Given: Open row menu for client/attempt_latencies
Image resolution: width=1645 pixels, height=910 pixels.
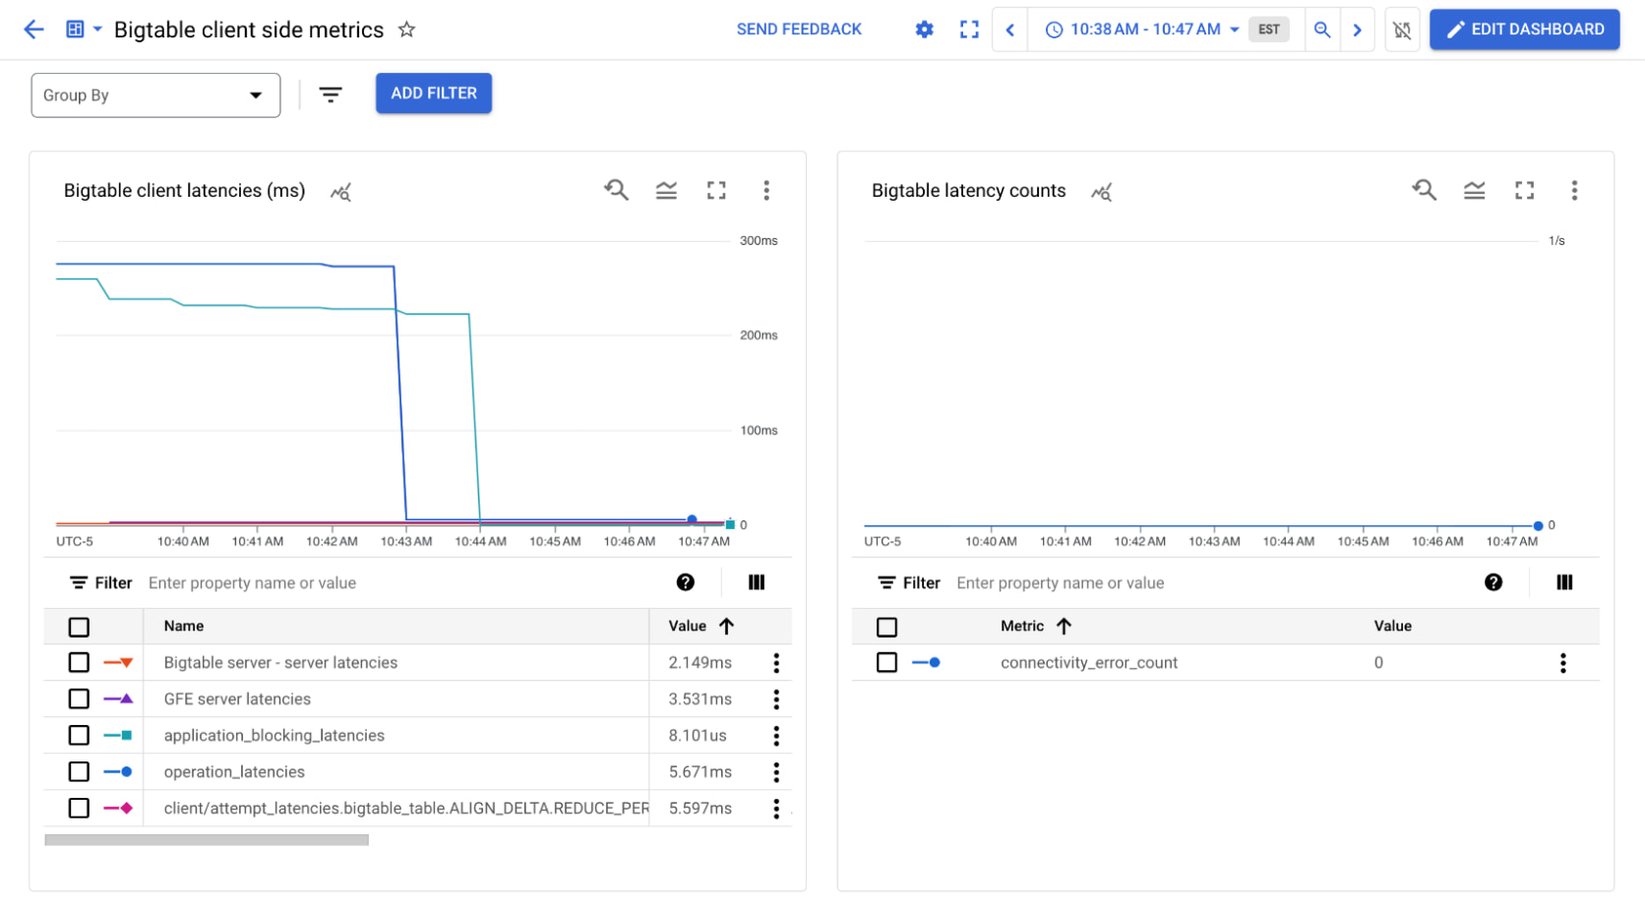Looking at the screenshot, I should 776,808.
